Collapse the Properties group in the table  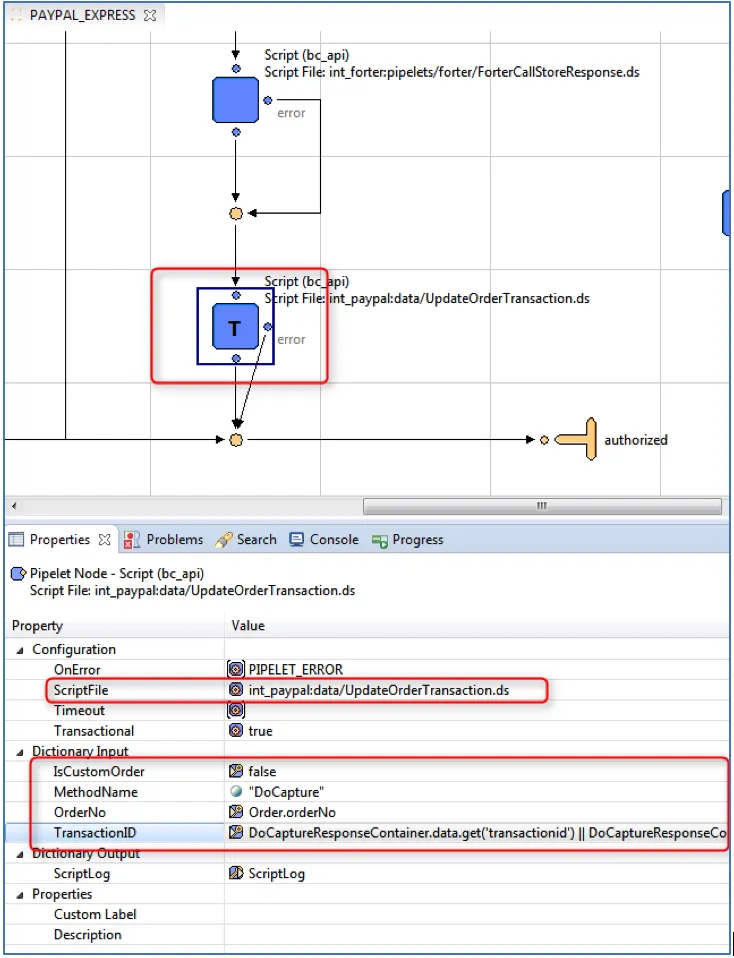(20, 895)
